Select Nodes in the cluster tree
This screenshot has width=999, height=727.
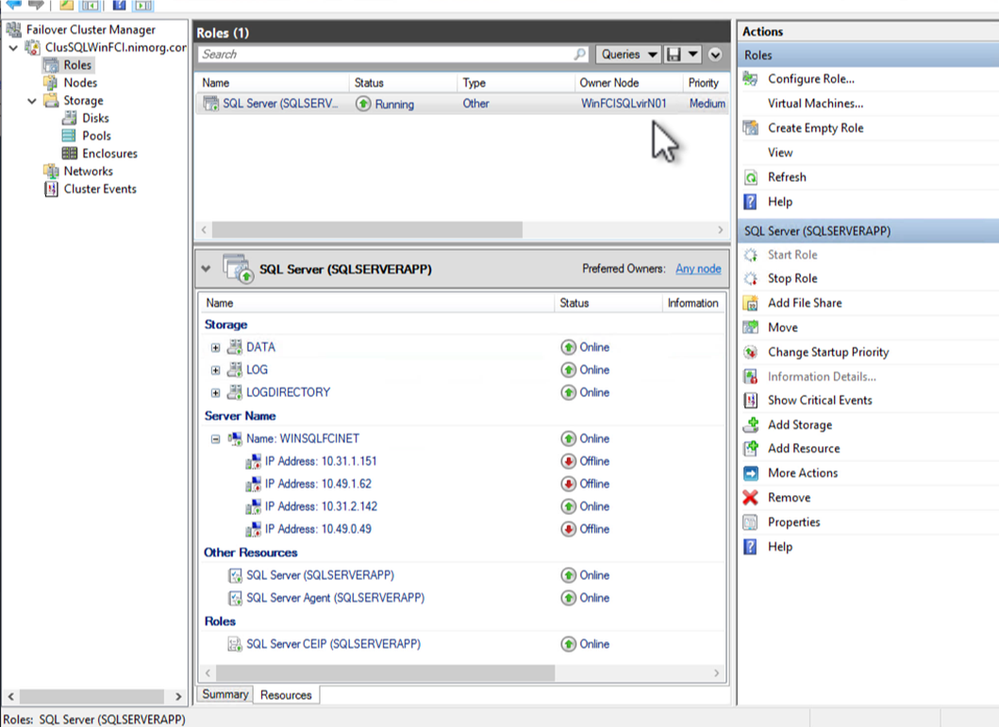click(80, 83)
